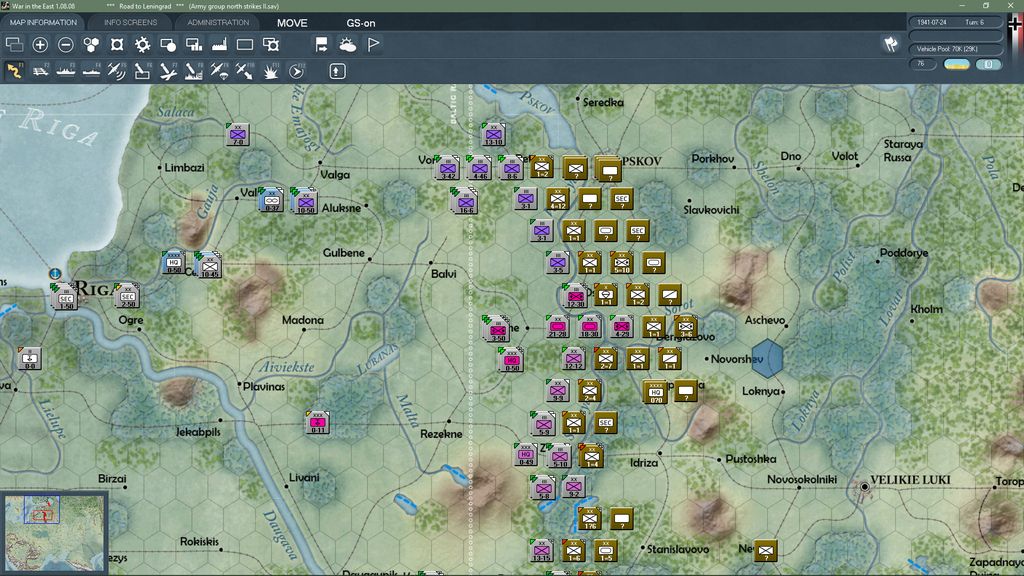The width and height of the screenshot is (1024, 576).
Task: Select the 16-6 unit stack
Action: (465, 200)
